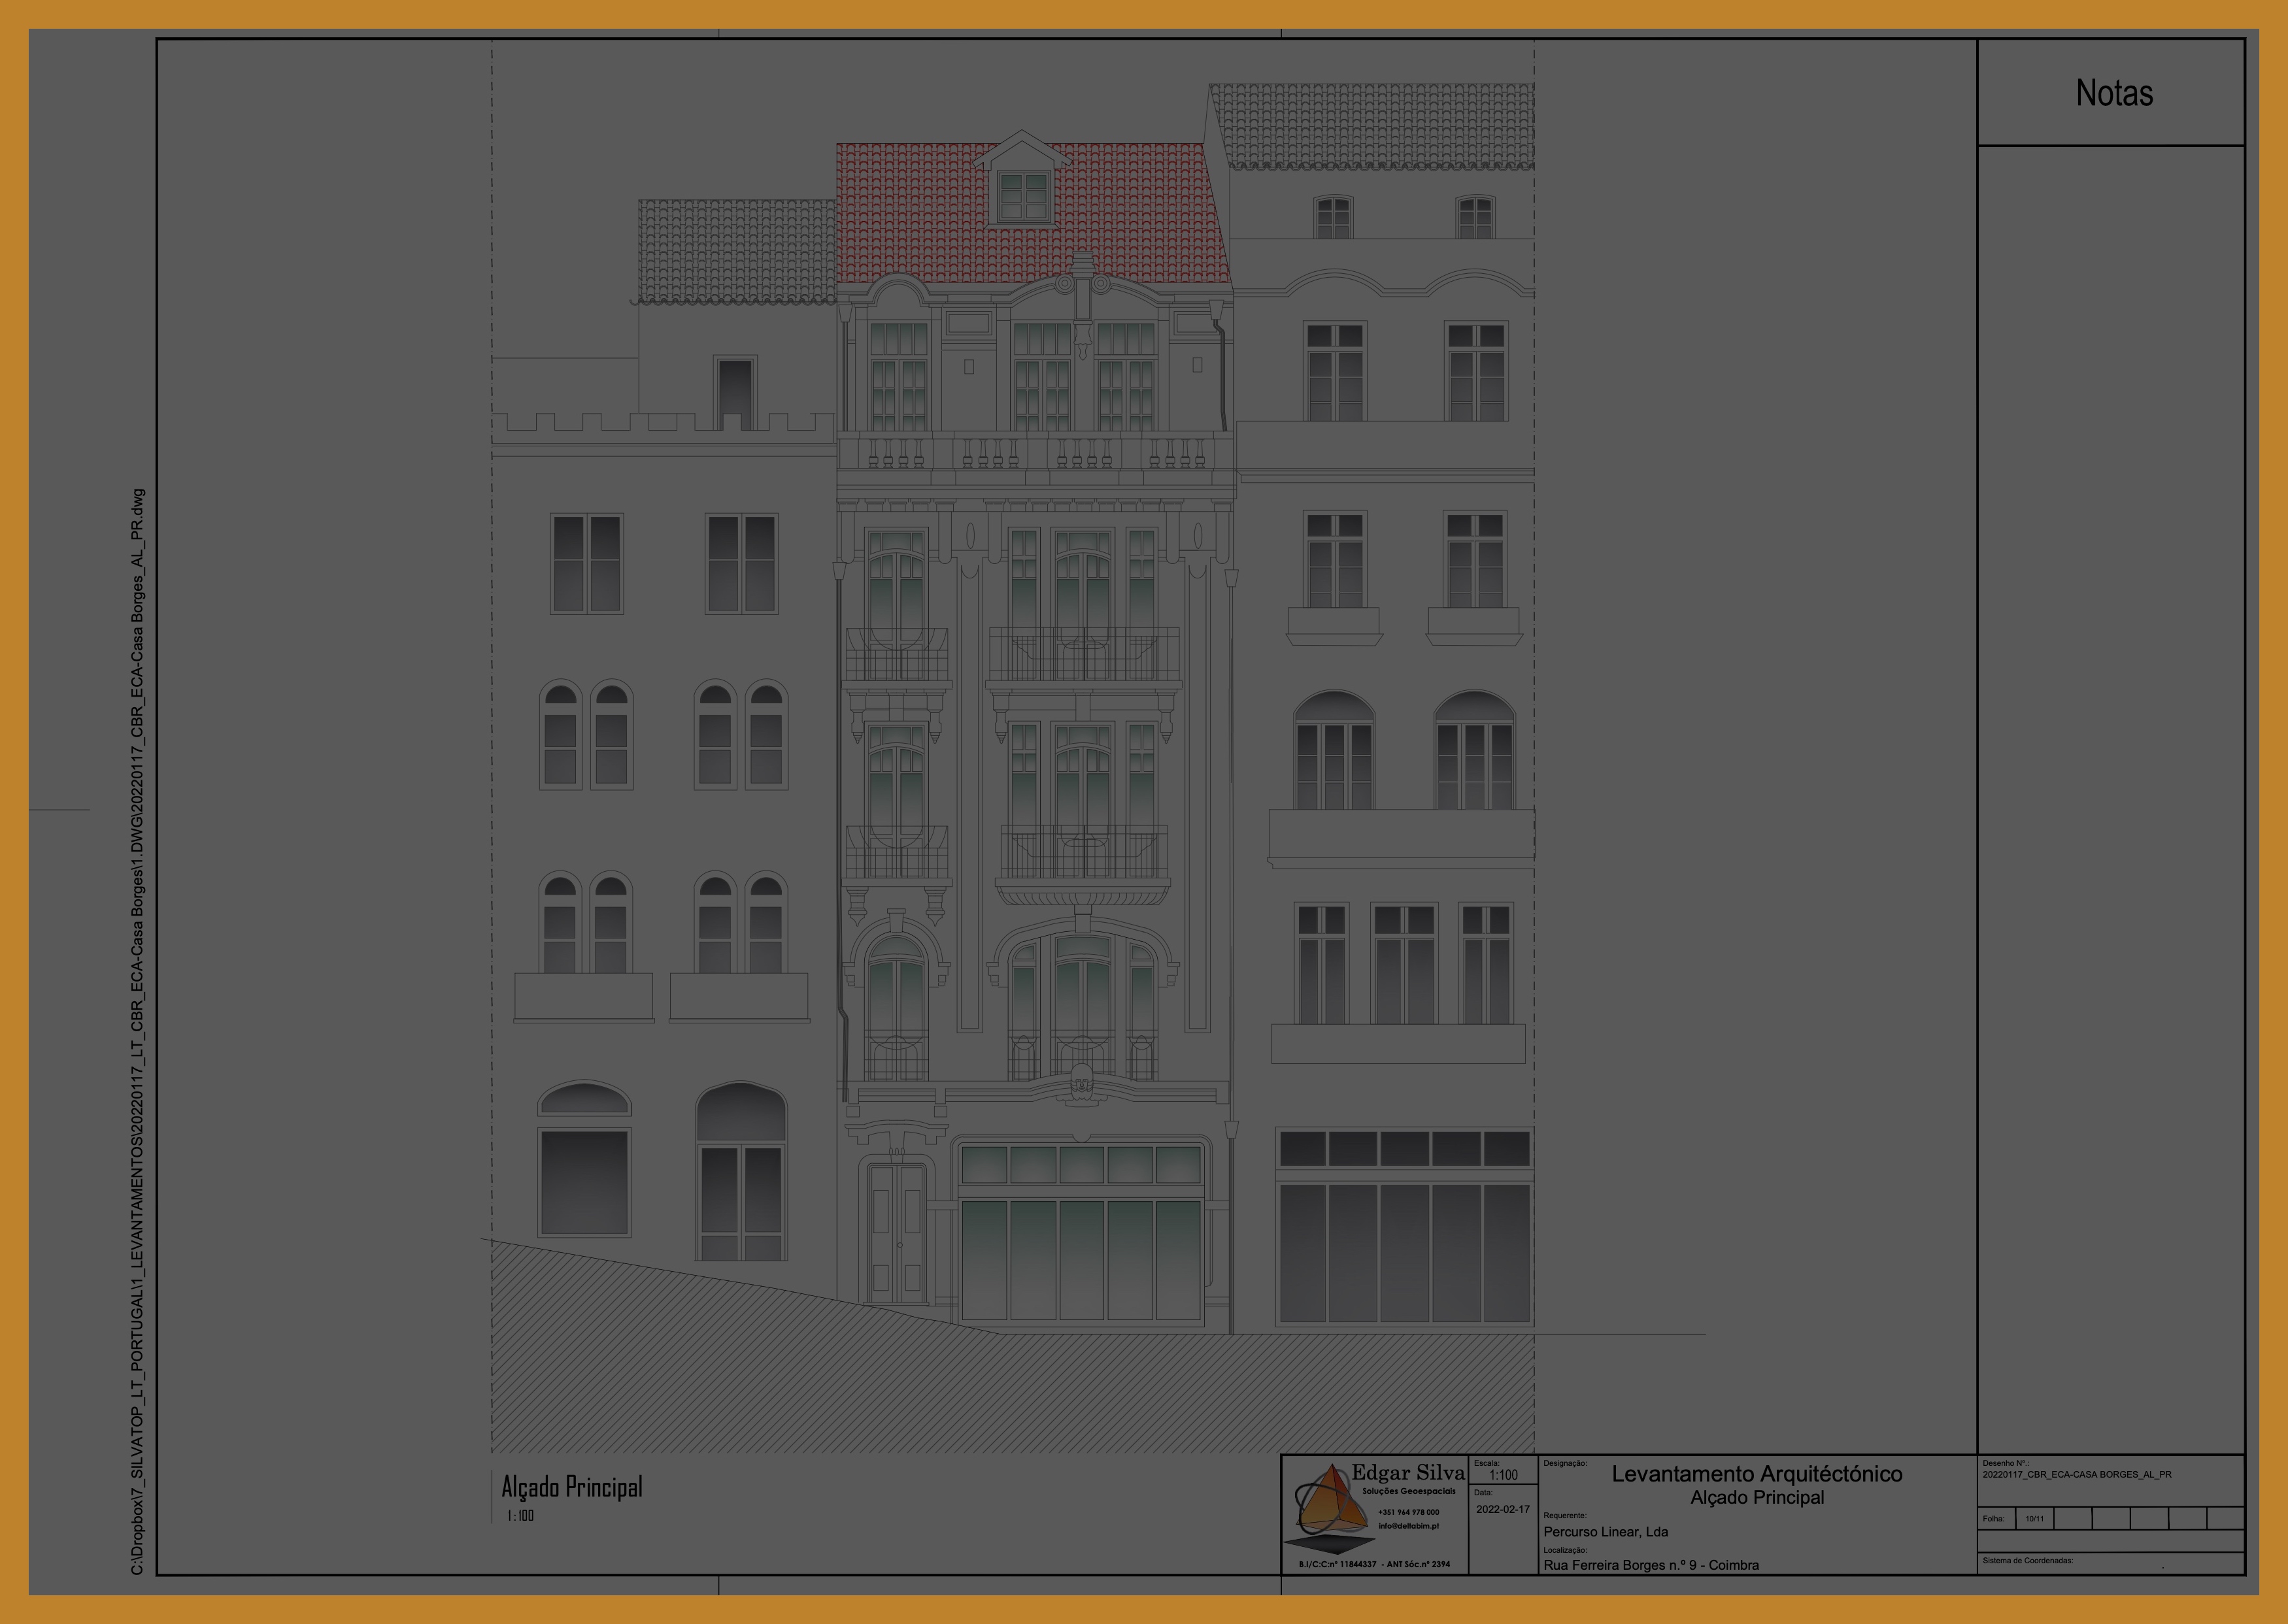Click the "2022-02-17" date value

point(1503,1509)
